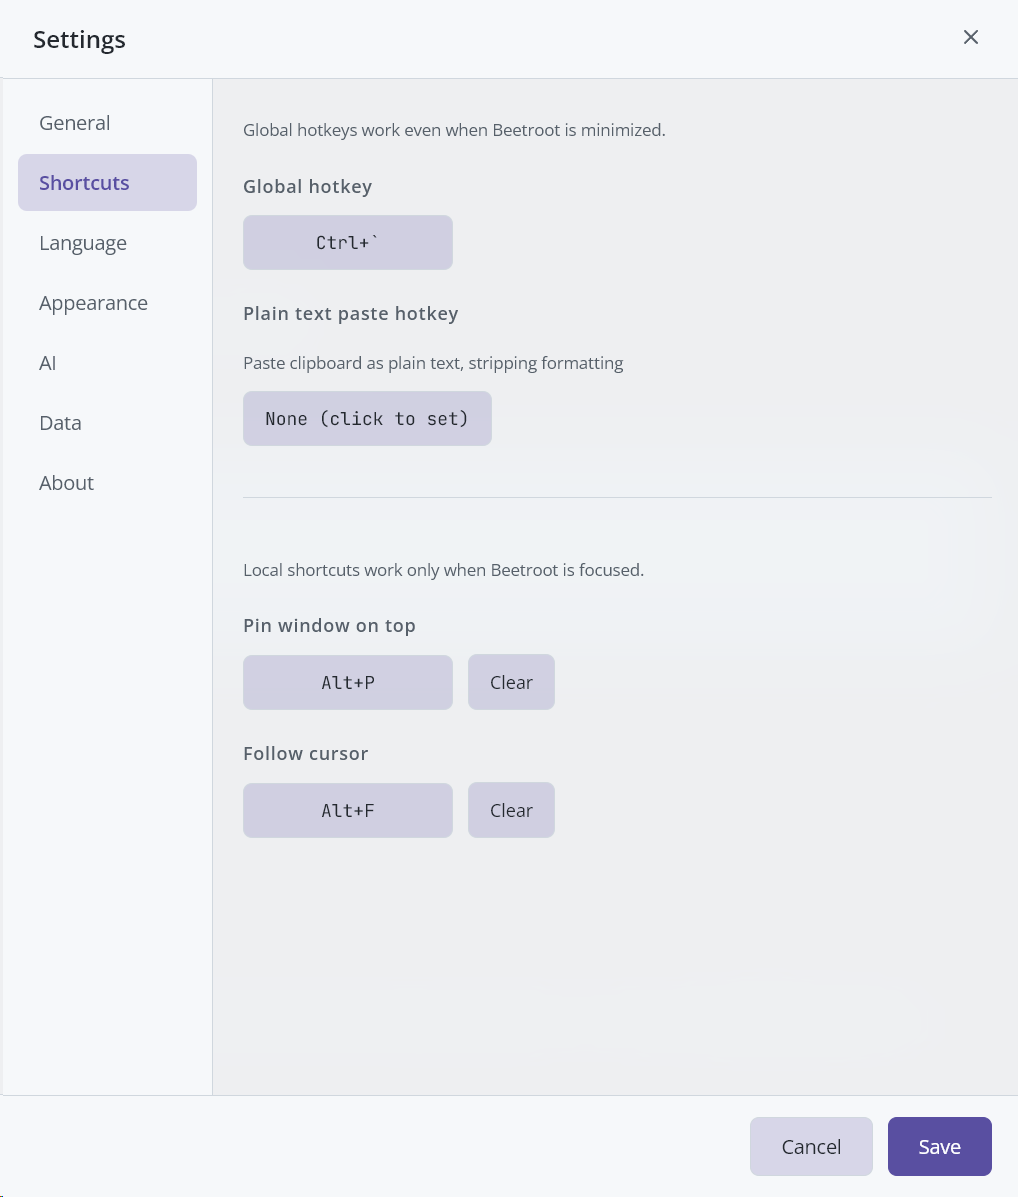The height and width of the screenshot is (1197, 1018).
Task: Clear the Pin window on top shortcut
Action: click(x=511, y=682)
